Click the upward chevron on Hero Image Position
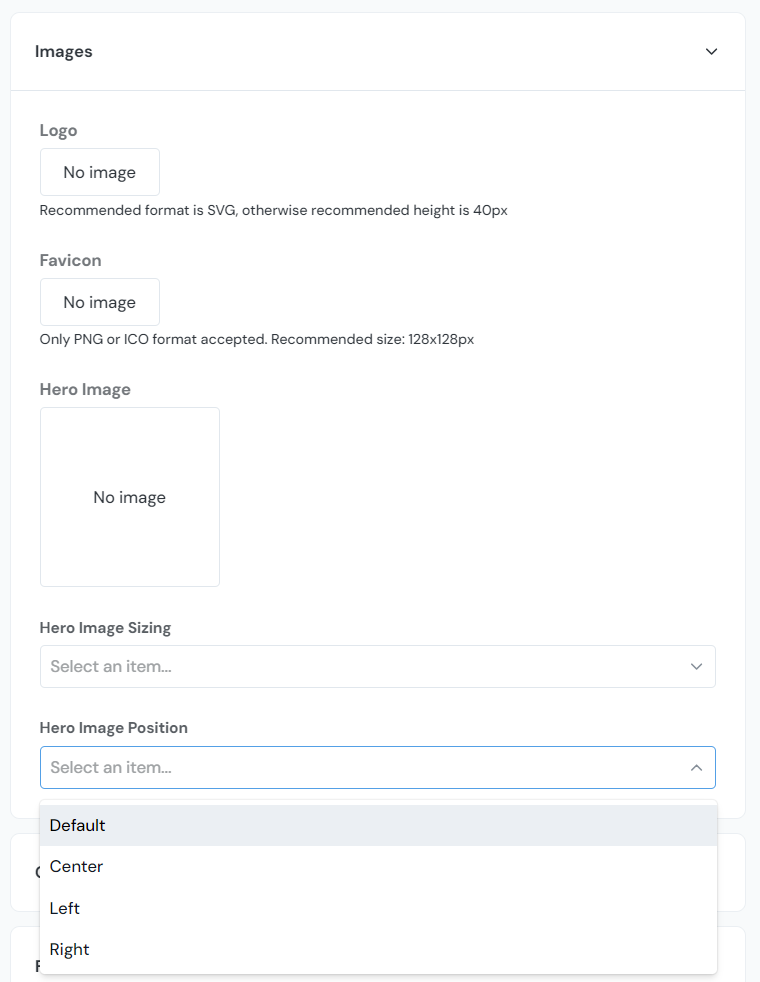 coord(696,767)
